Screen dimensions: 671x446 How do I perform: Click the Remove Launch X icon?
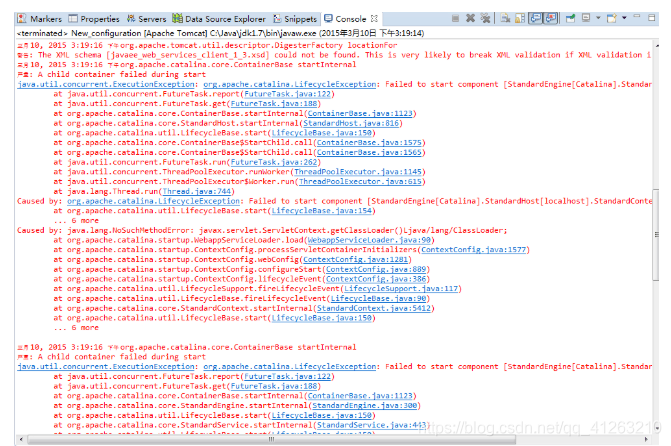[x=470, y=18]
